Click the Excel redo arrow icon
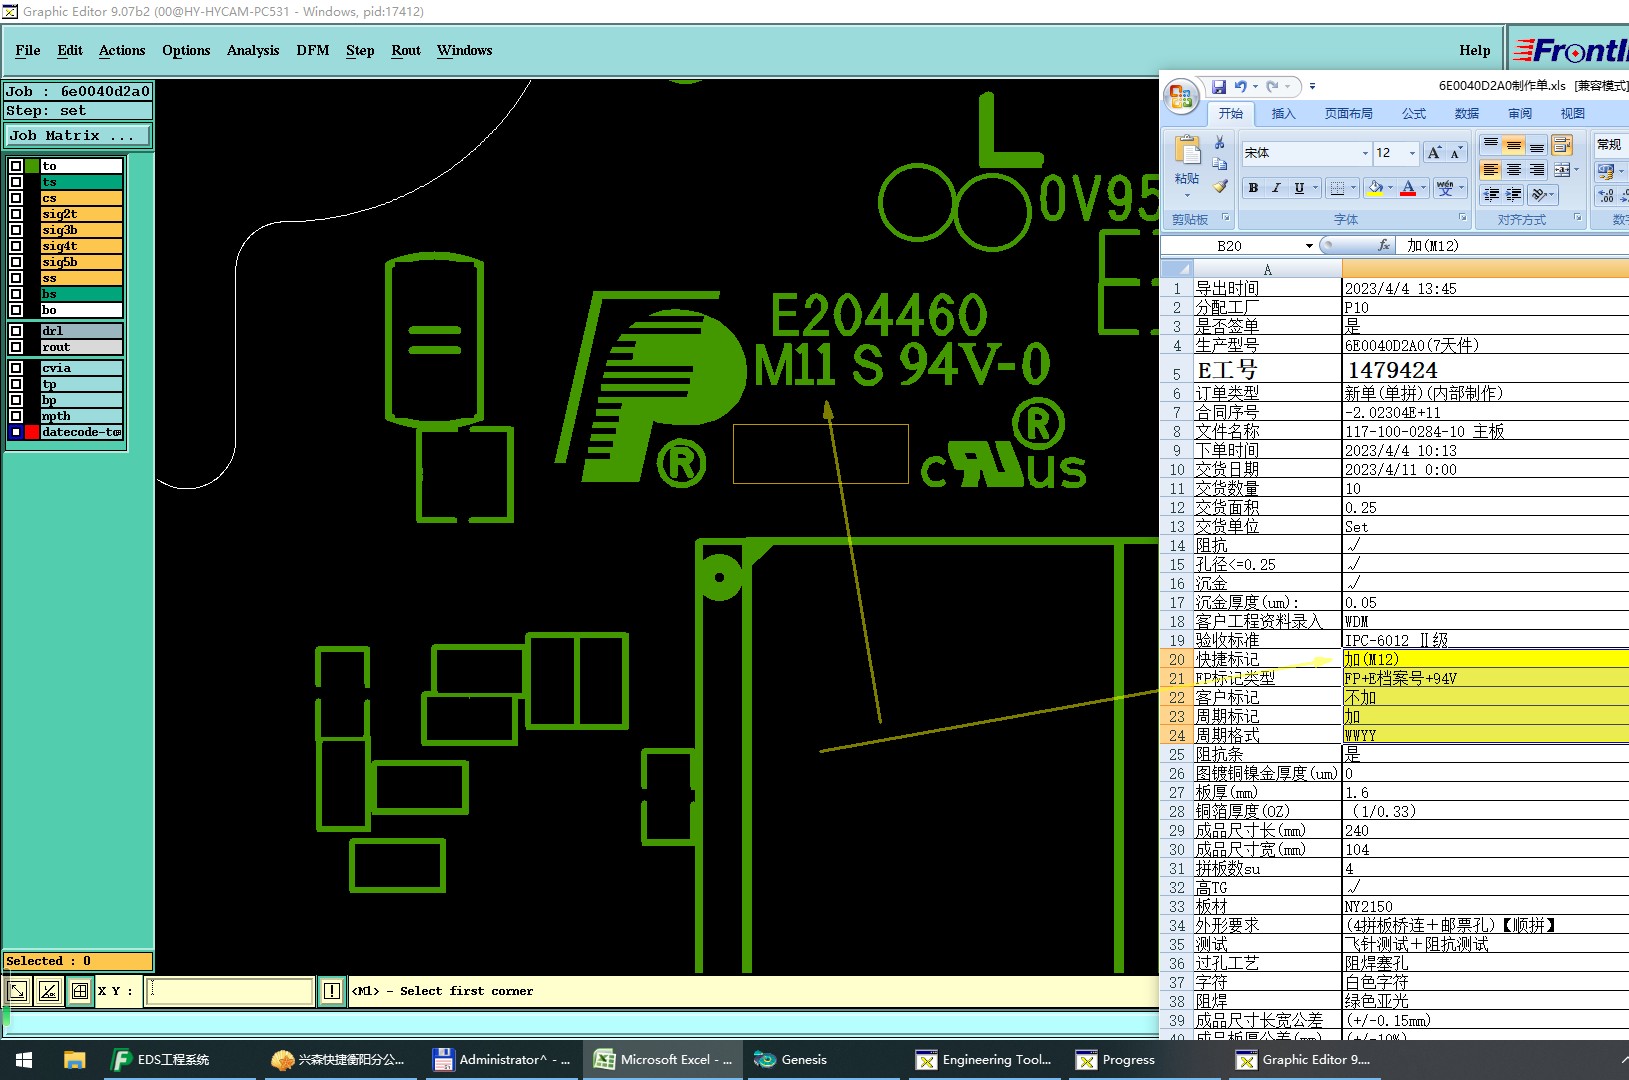The width and height of the screenshot is (1629, 1080). [1273, 87]
